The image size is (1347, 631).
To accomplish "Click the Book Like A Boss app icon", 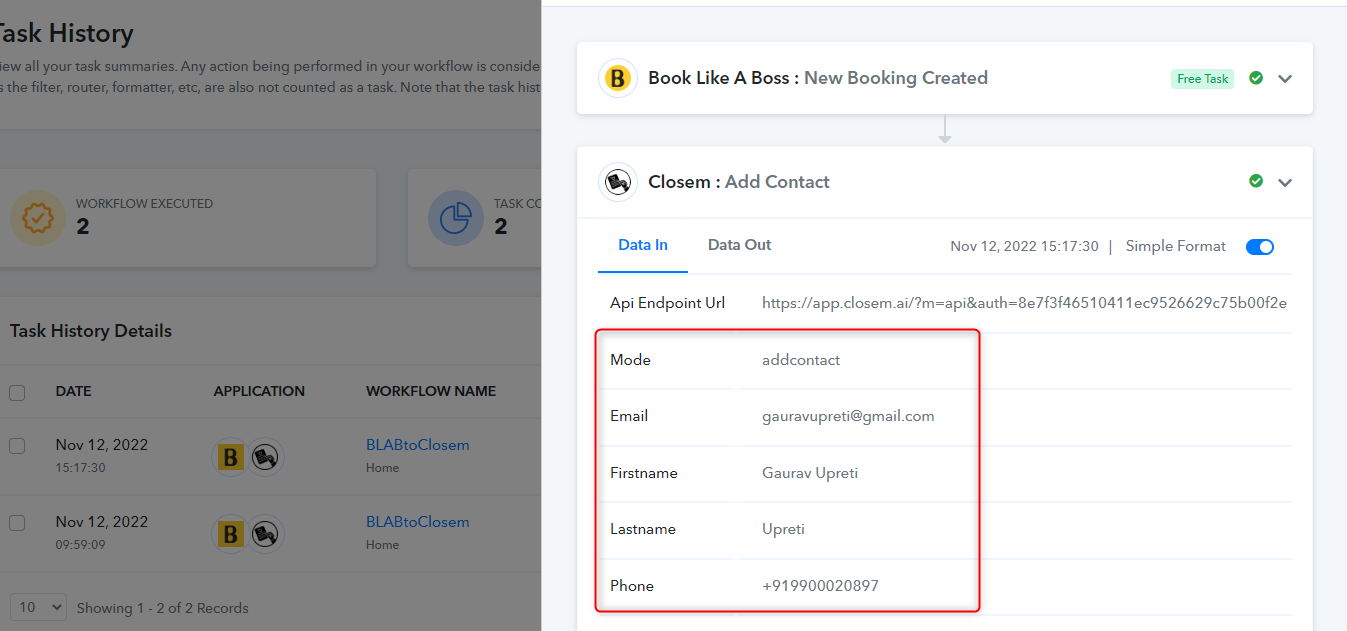I will pyautogui.click(x=618, y=78).
